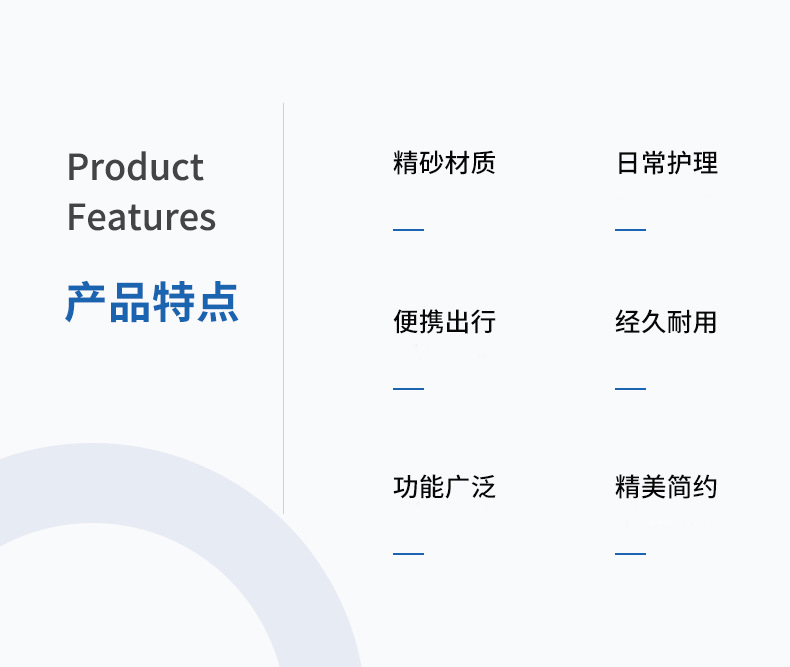Click blue underline beneath 日常护理
This screenshot has height=667, width=790.
point(630,230)
